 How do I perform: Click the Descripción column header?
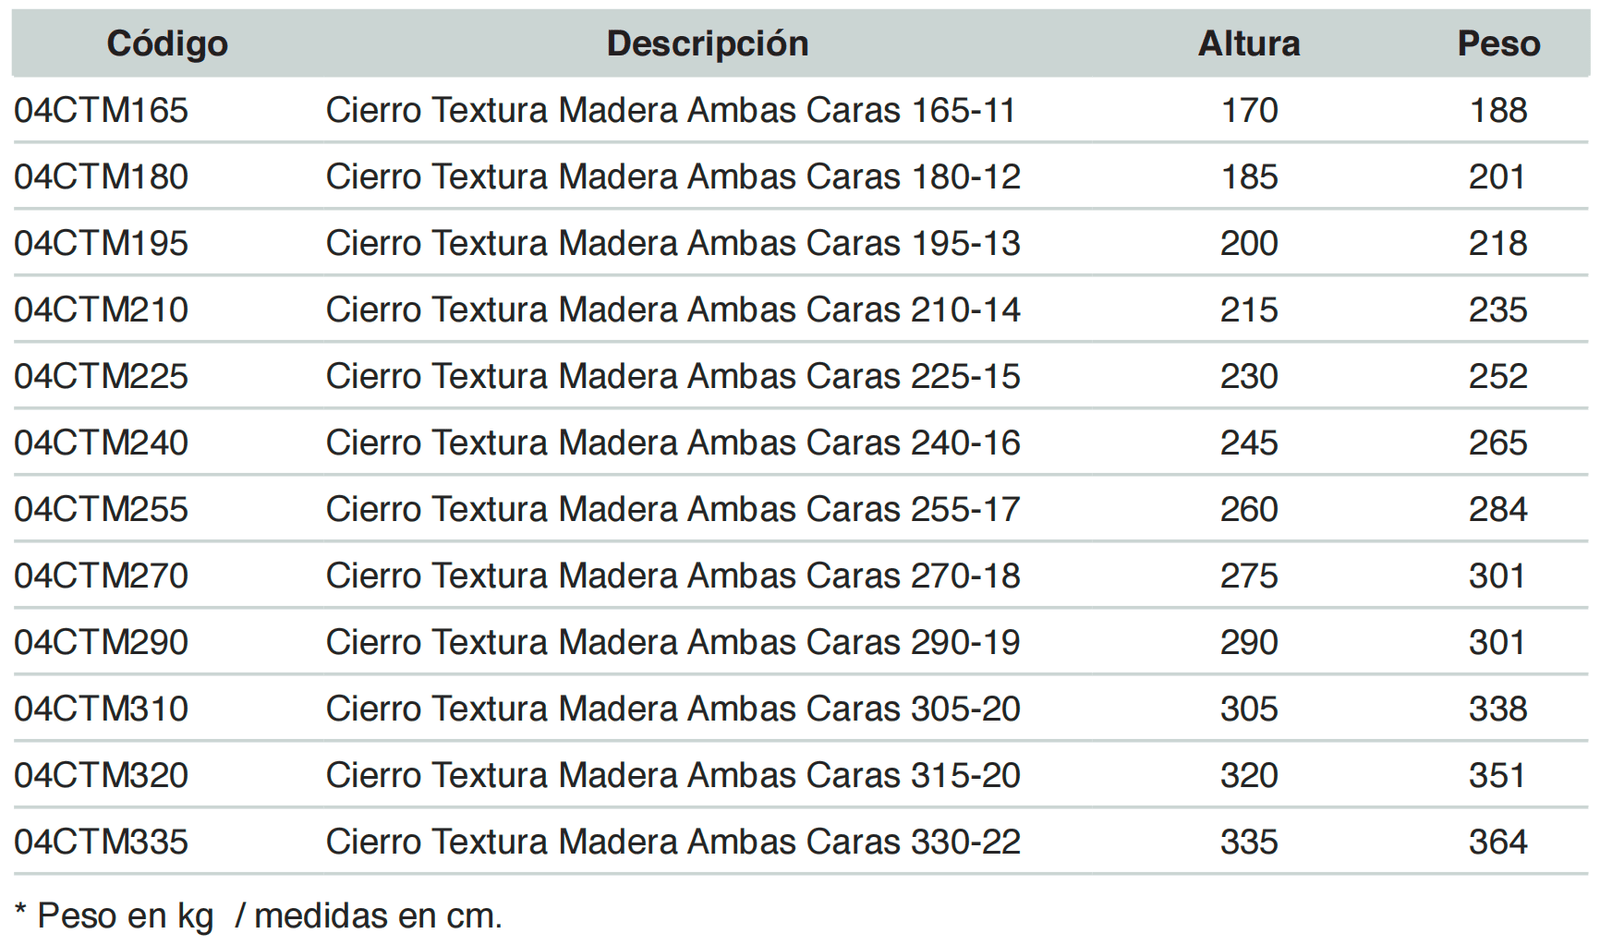(x=707, y=44)
